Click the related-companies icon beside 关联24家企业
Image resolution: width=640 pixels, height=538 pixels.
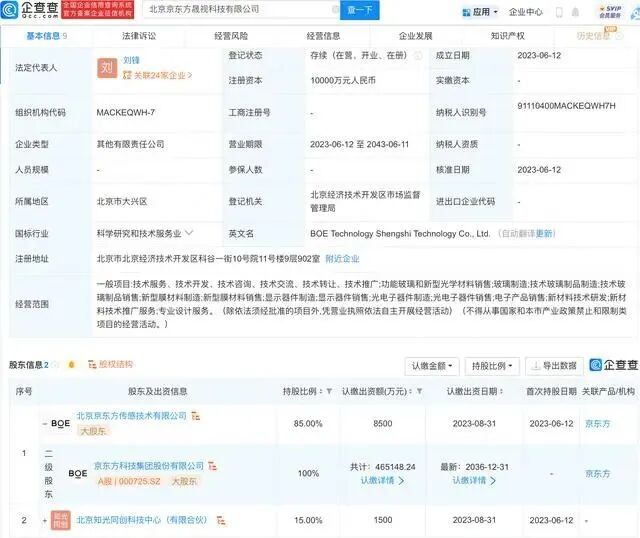(127, 75)
